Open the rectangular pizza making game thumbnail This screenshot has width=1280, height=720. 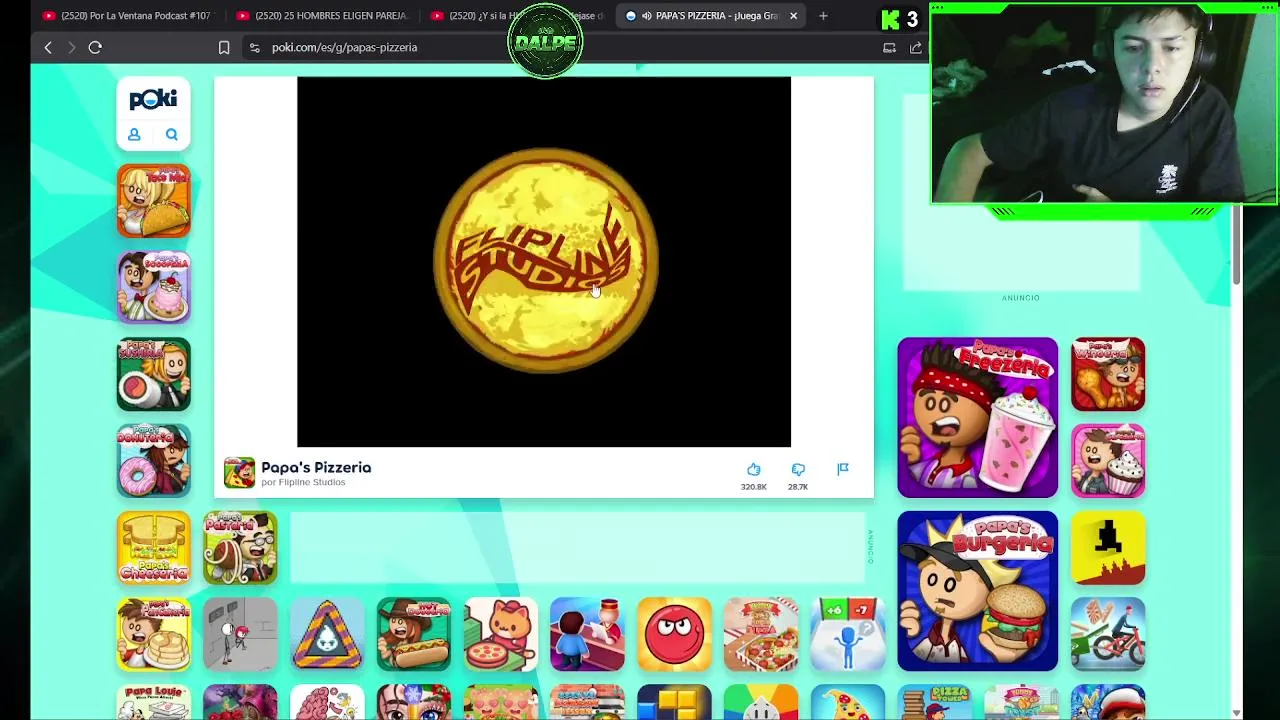[761, 635]
